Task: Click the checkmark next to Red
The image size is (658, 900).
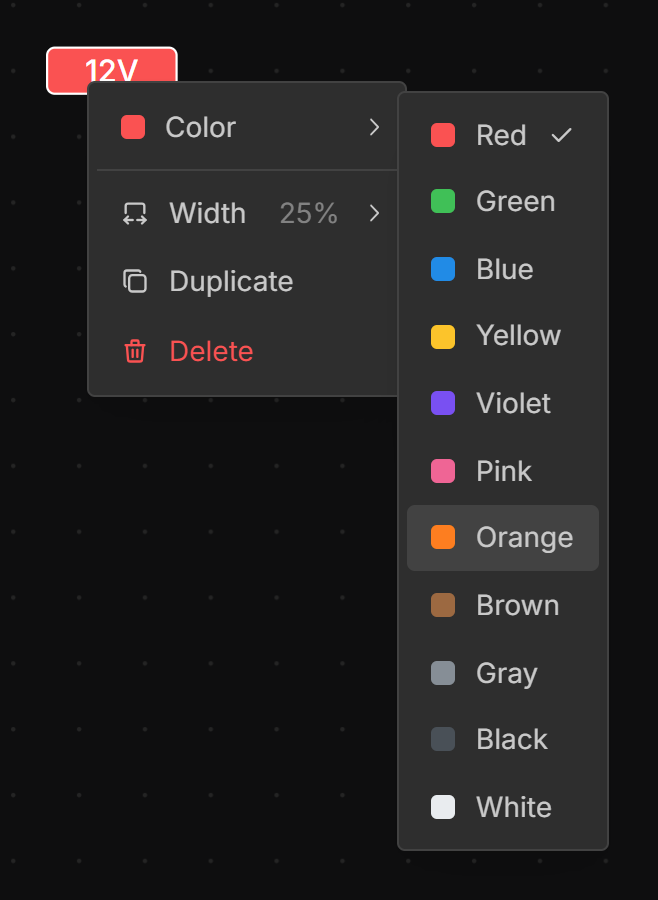Action: pos(562,135)
